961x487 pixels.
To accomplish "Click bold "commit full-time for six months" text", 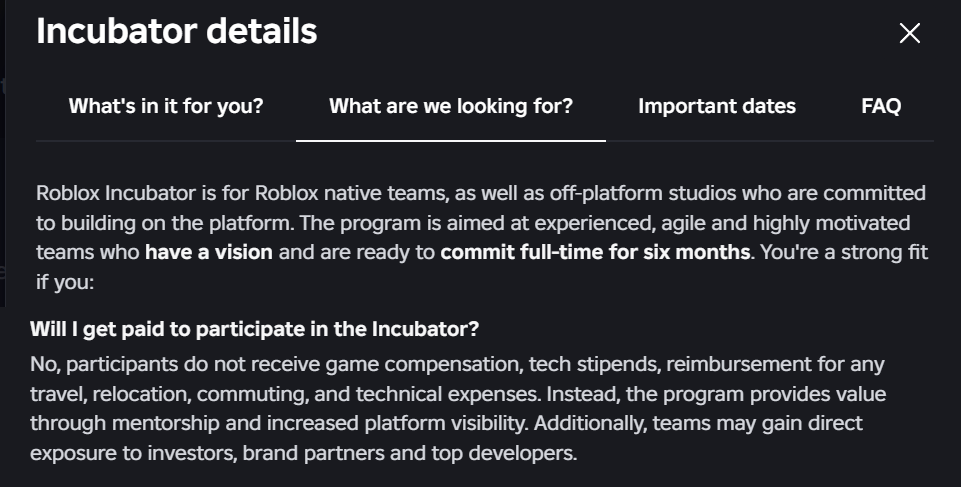I will [x=595, y=252].
